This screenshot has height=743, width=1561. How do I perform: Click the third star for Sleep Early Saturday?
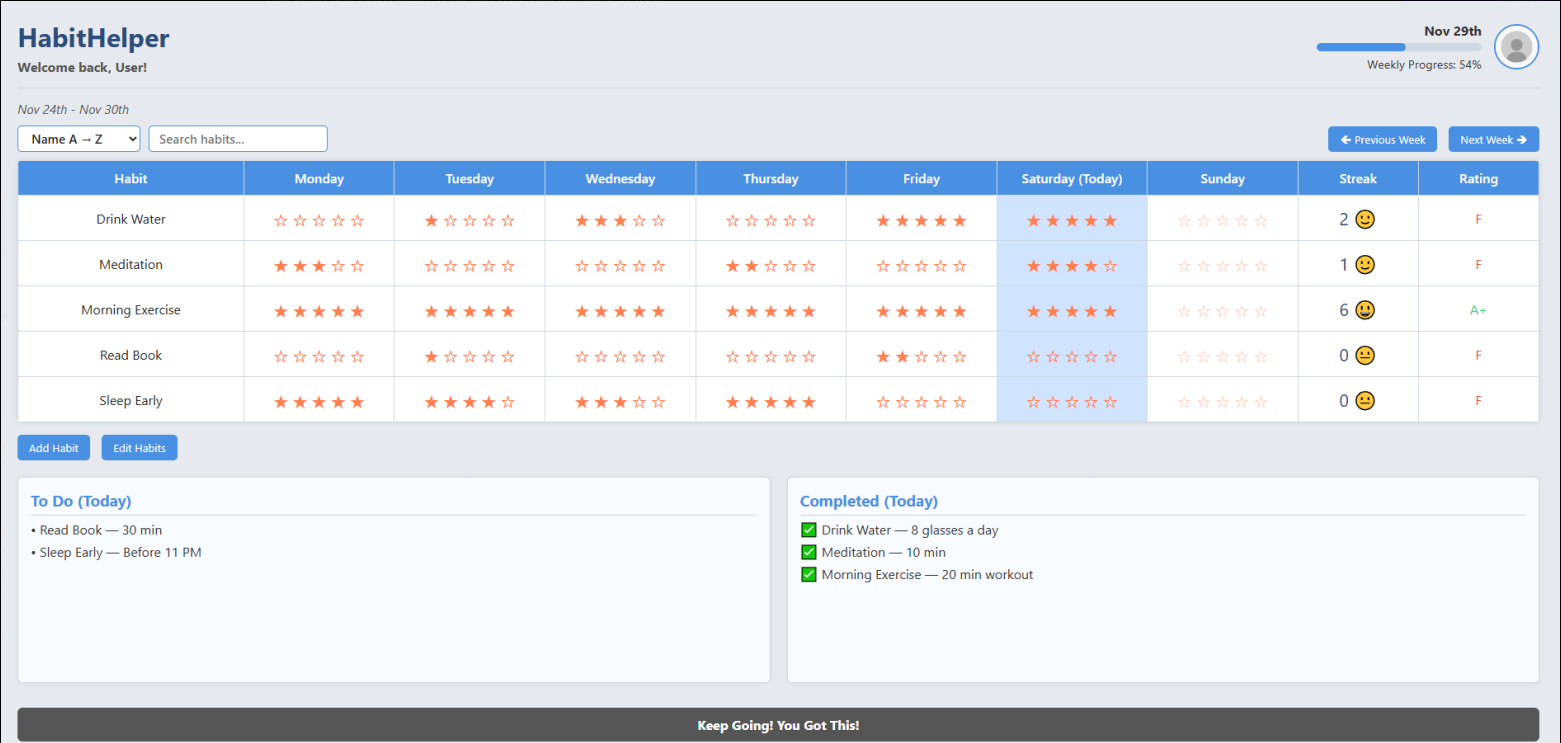1072,402
